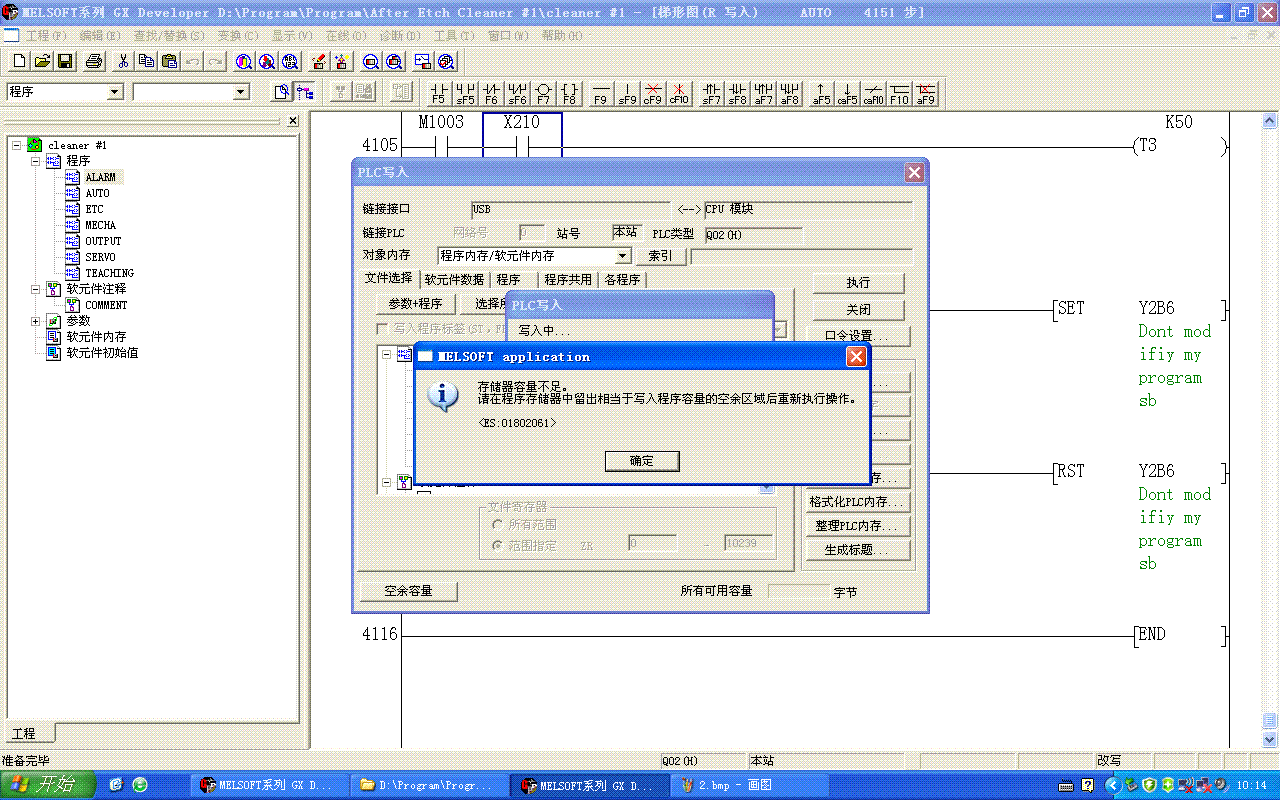Viewport: 1280px width, 800px height.
Task: Click the 格式化PLC内存 button
Action: [859, 502]
